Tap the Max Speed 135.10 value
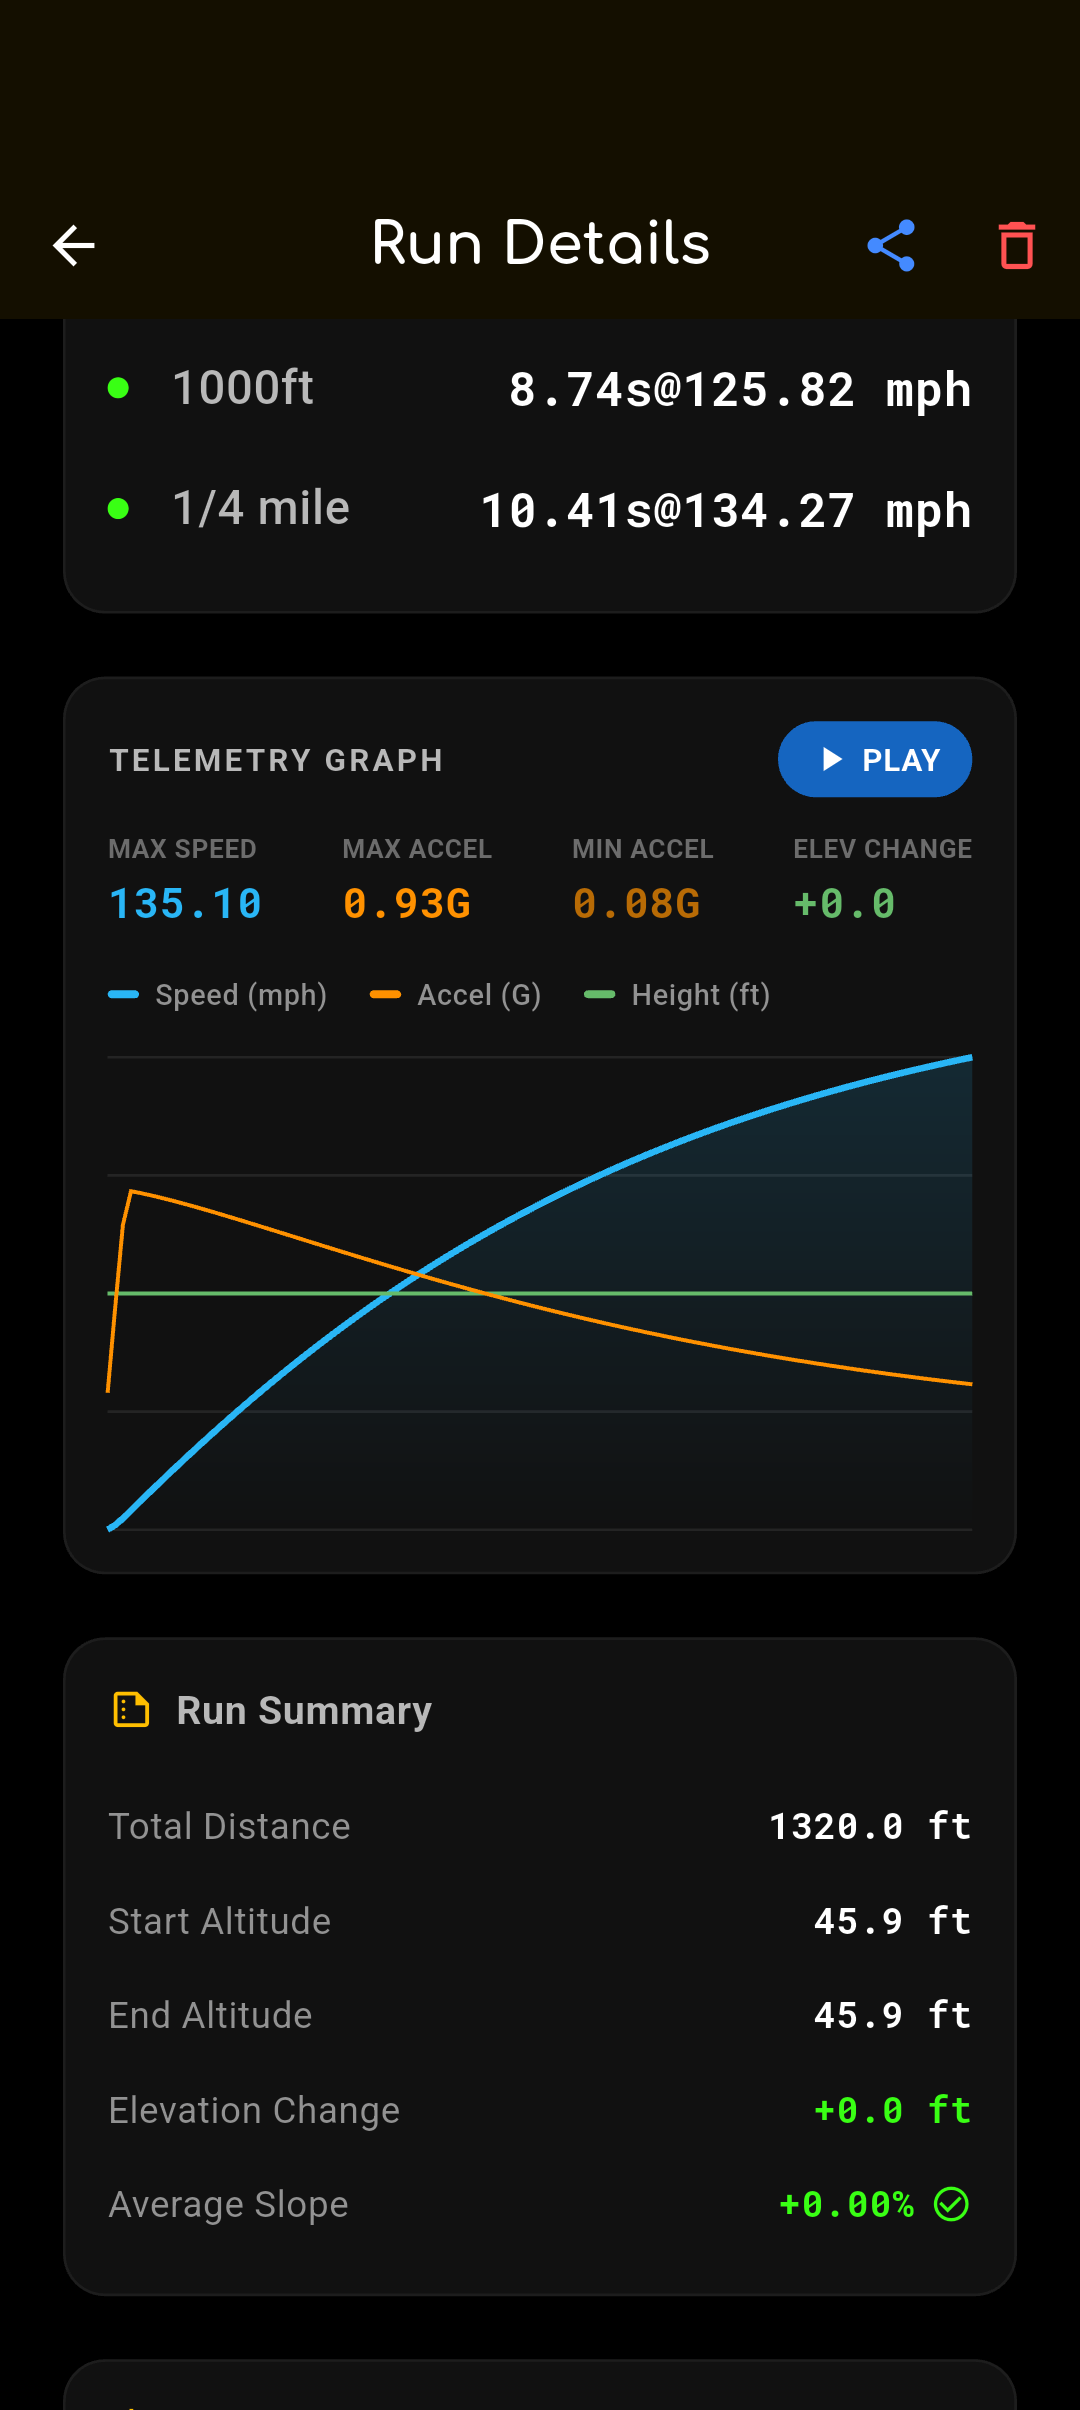This screenshot has height=2410, width=1080. [185, 904]
